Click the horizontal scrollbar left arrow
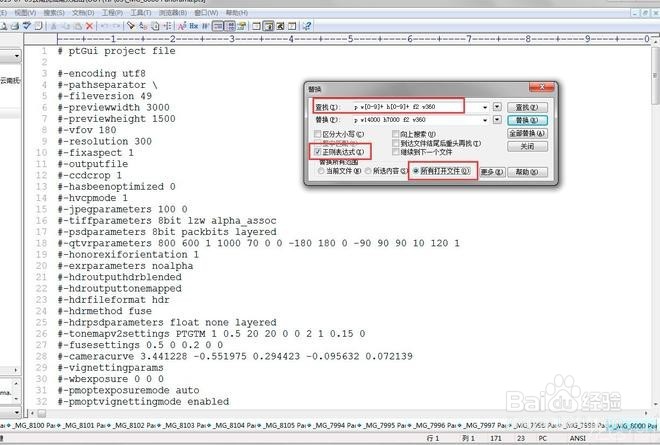The width and height of the screenshot is (660, 445). 32,413
